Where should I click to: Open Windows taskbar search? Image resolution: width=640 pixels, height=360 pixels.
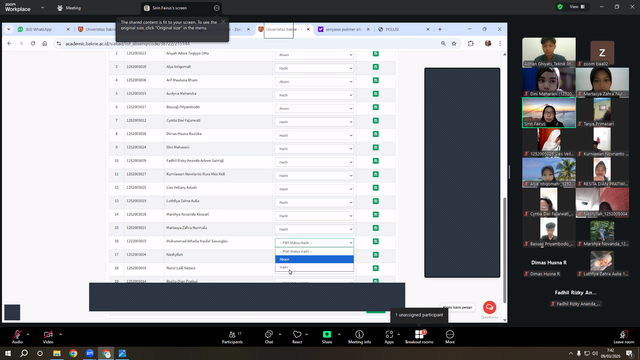(24, 353)
